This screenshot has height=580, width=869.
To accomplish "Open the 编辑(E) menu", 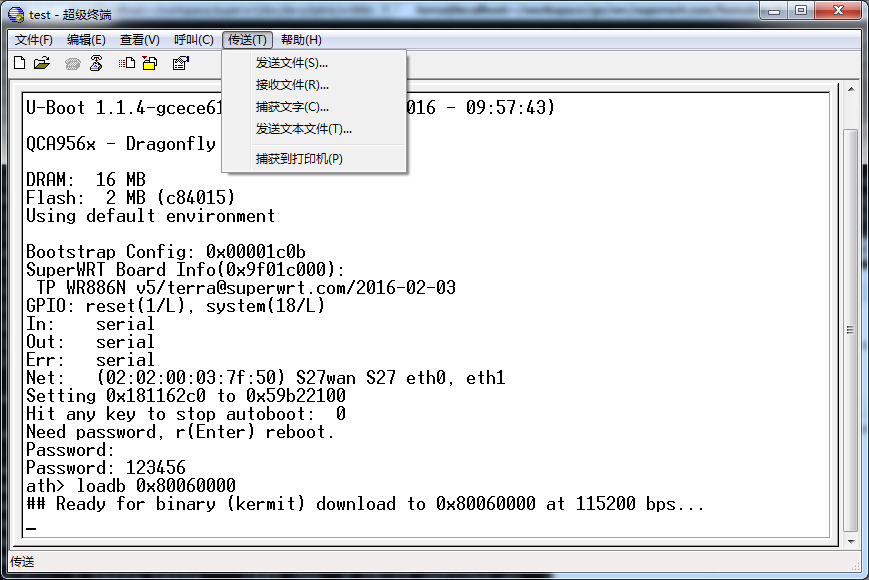I will click(86, 40).
